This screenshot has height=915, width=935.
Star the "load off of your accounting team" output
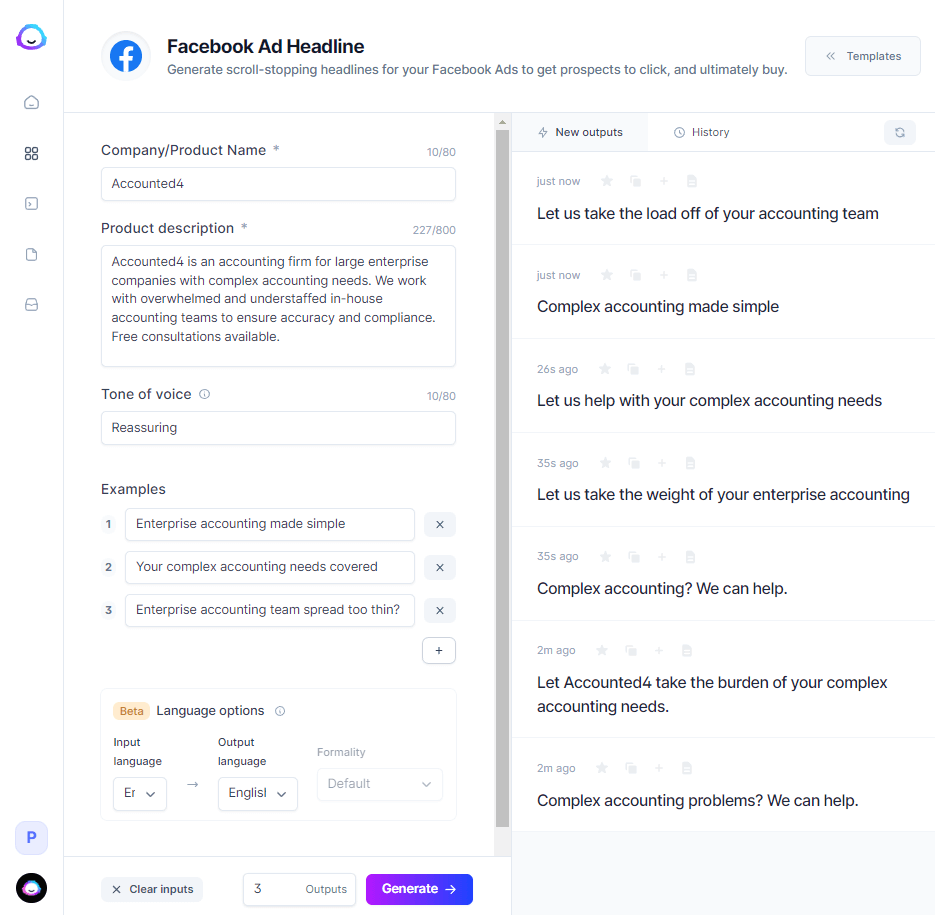pos(606,181)
